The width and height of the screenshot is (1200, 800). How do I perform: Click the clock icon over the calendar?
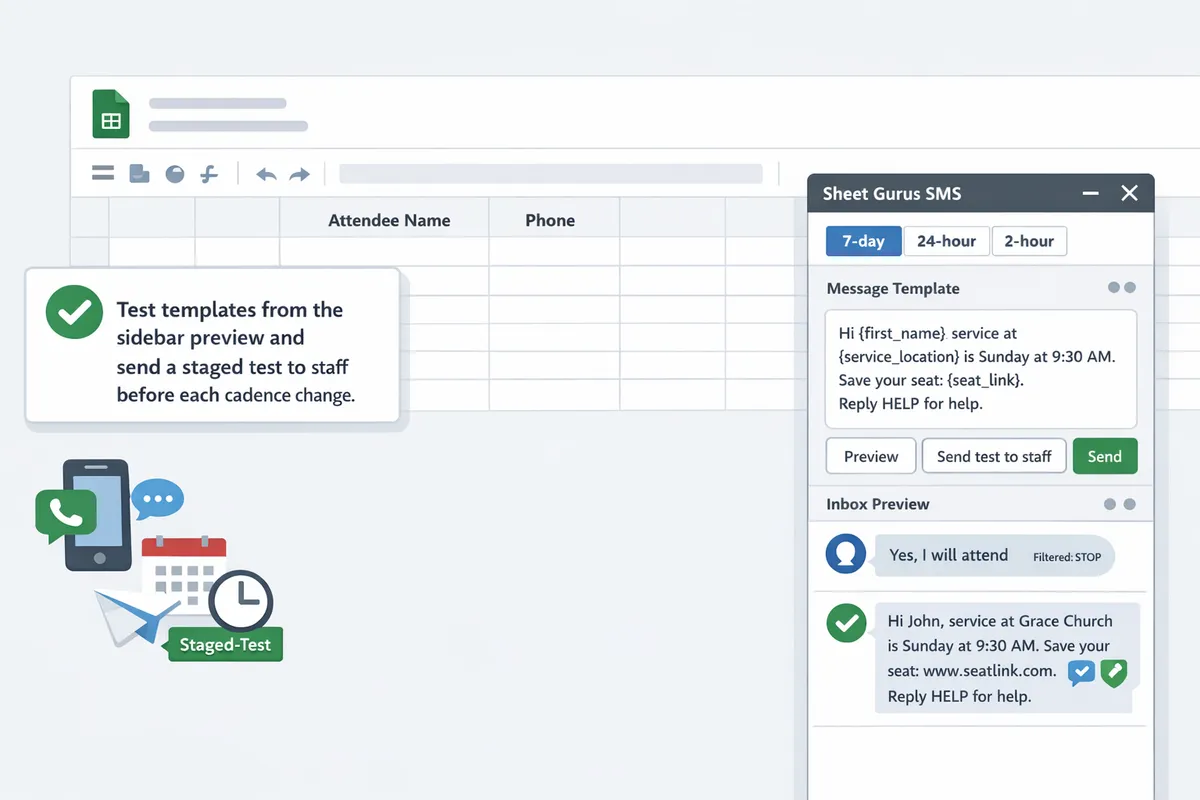241,602
